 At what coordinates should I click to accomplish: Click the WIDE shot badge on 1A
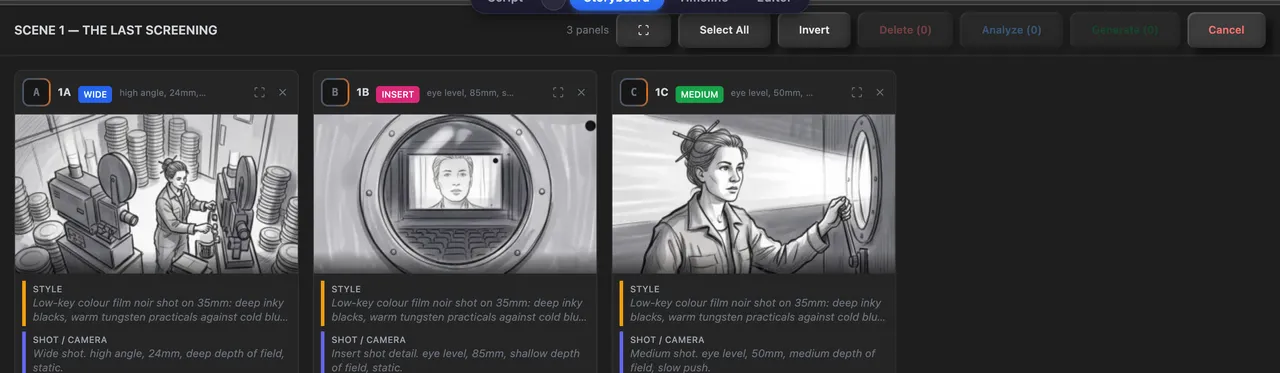coord(95,94)
